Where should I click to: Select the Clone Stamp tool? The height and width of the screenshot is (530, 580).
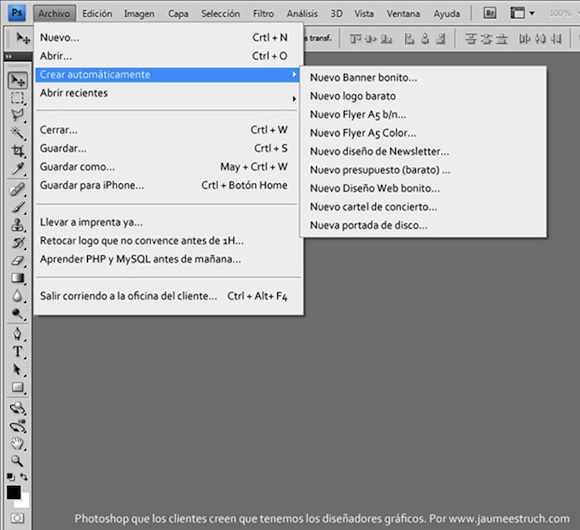[18, 225]
